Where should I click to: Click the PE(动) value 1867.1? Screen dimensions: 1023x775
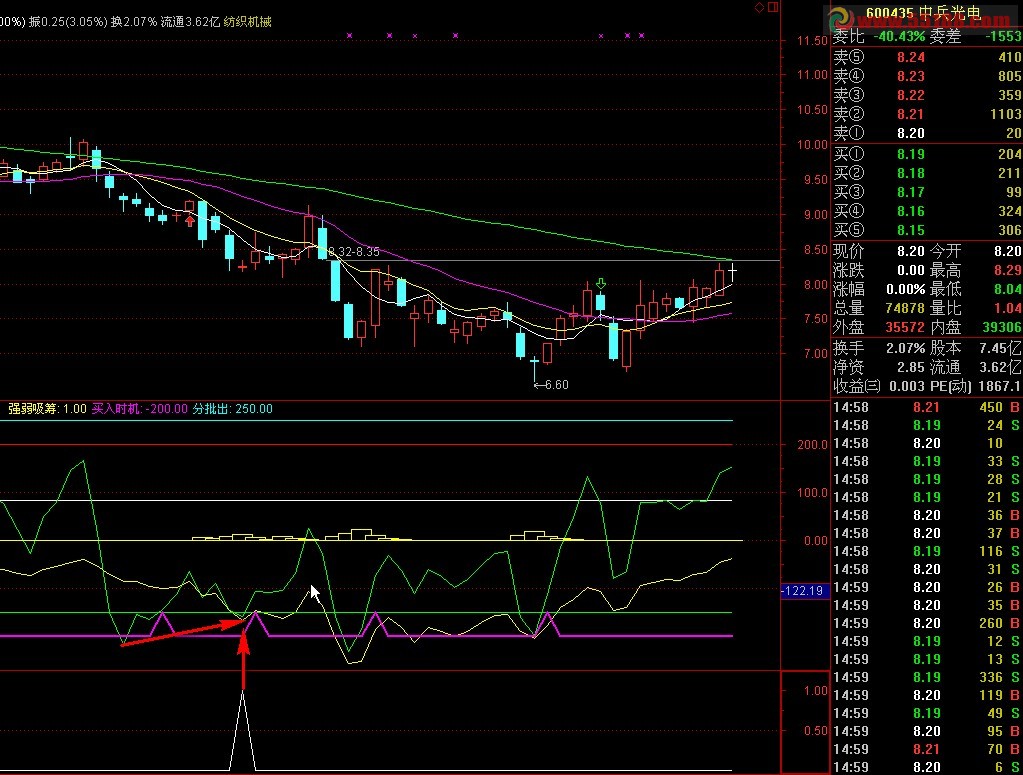click(x=999, y=385)
